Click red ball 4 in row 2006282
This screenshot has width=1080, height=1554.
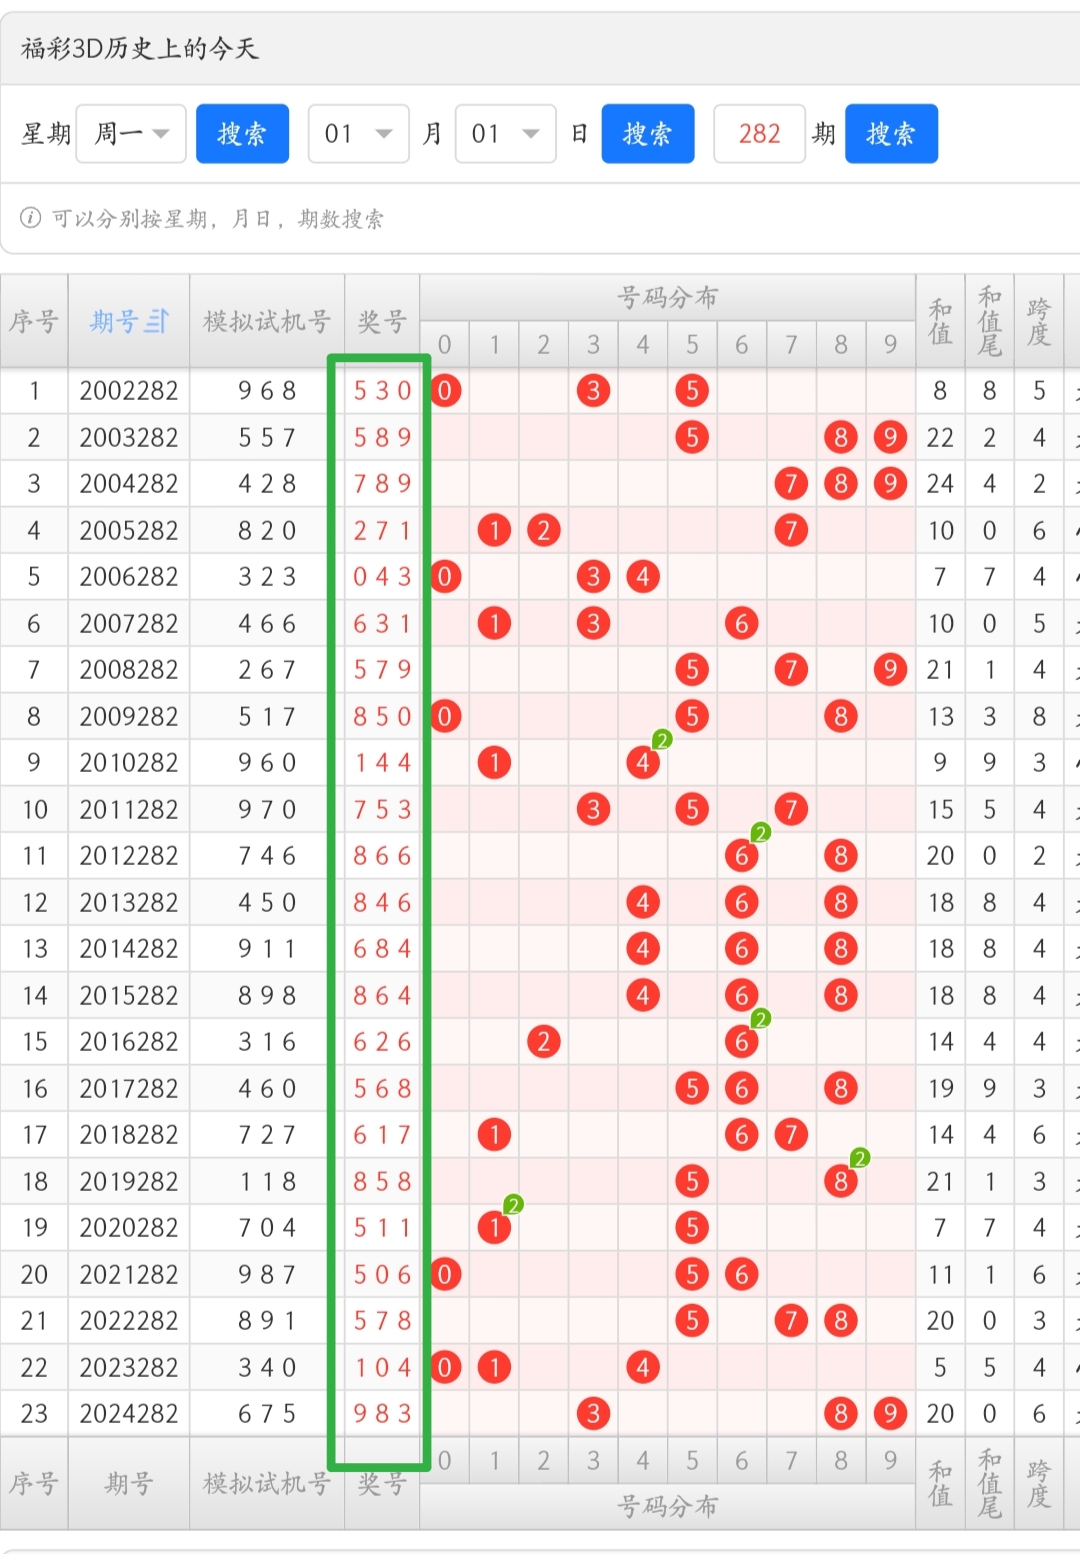643,577
